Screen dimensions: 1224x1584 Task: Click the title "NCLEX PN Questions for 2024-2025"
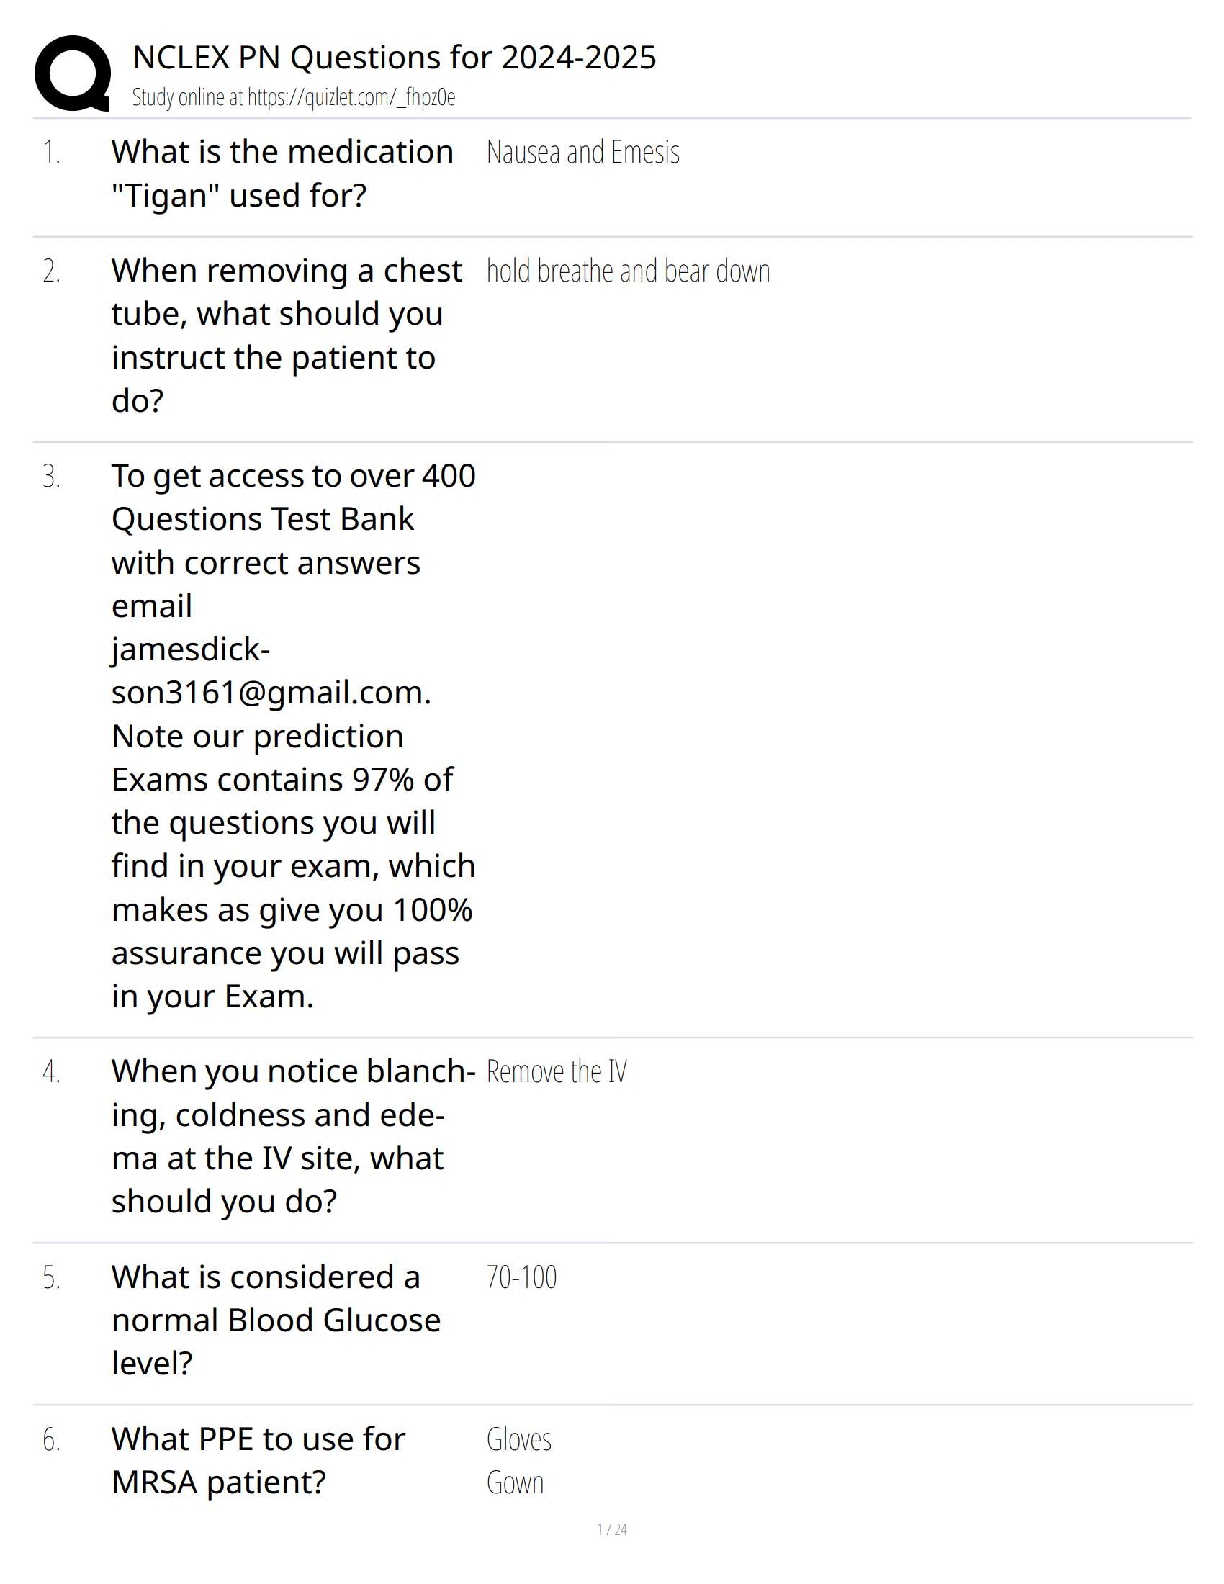394,57
